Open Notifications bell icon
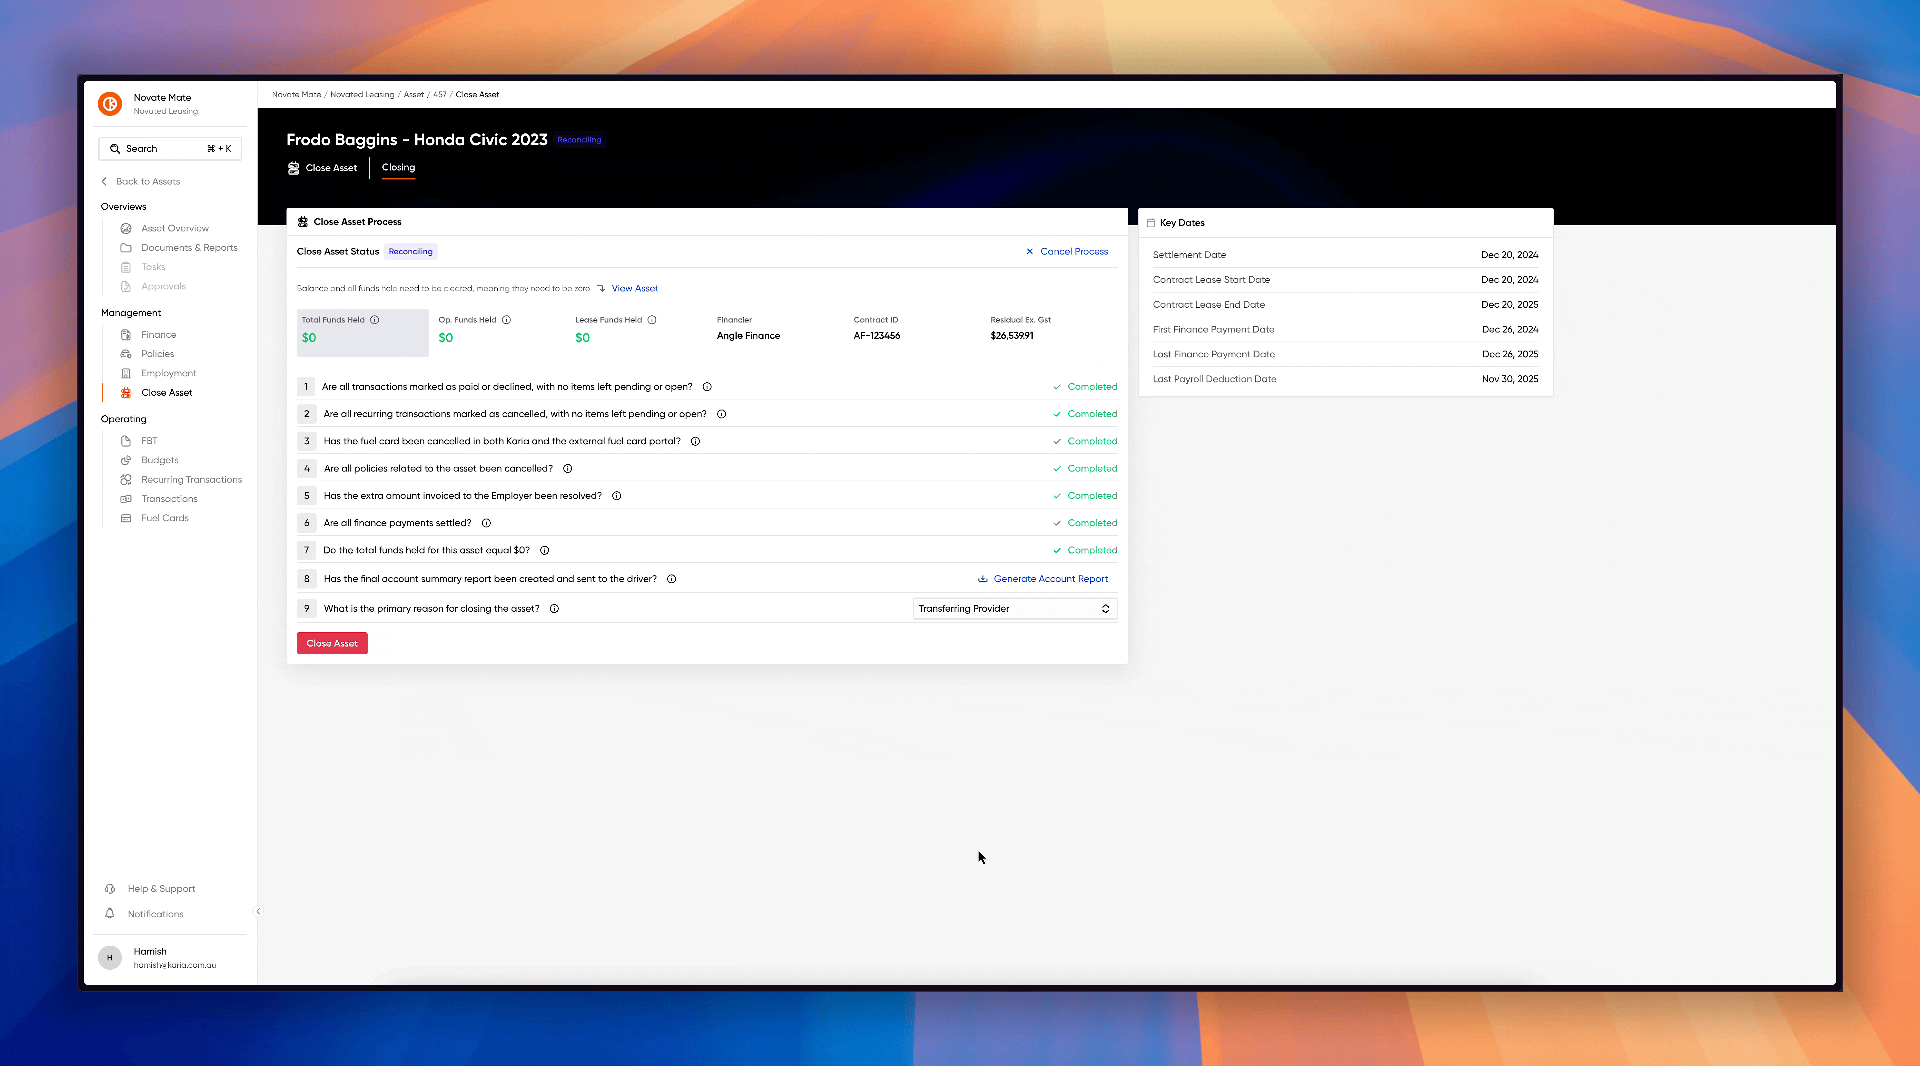1920x1066 pixels. [x=110, y=914]
